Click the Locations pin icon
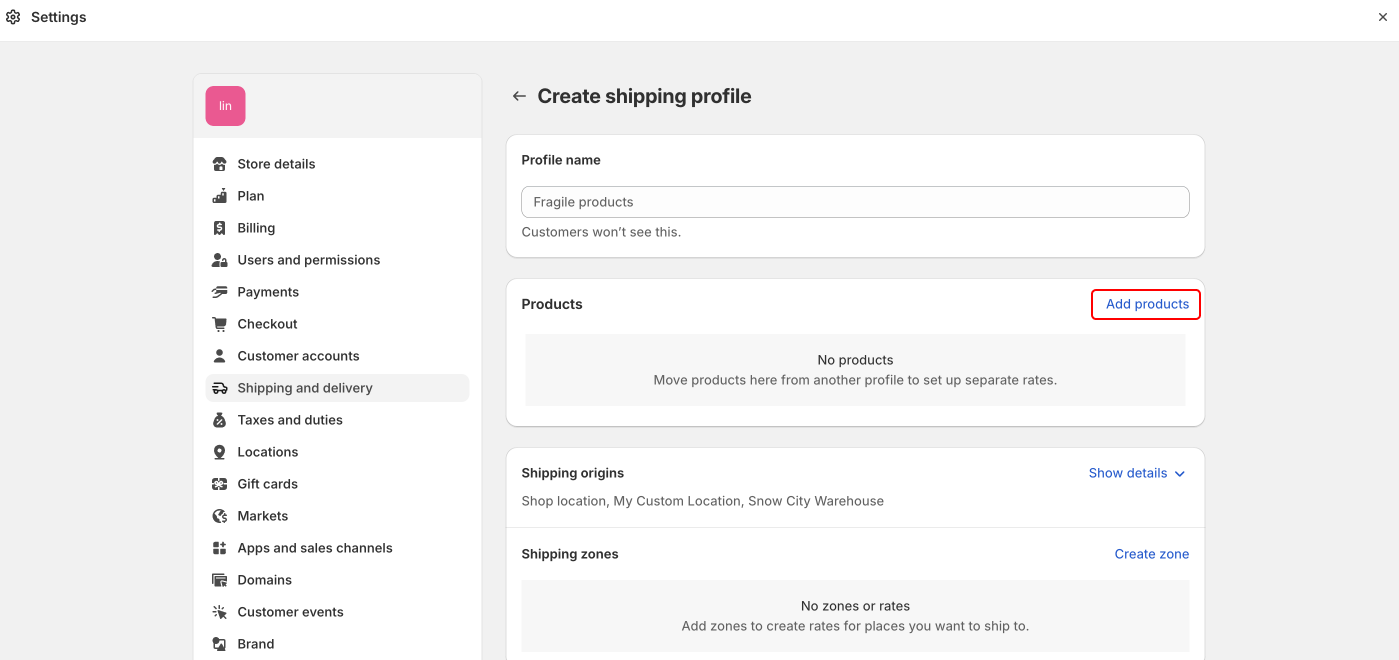This screenshot has width=1399, height=660. (220, 452)
